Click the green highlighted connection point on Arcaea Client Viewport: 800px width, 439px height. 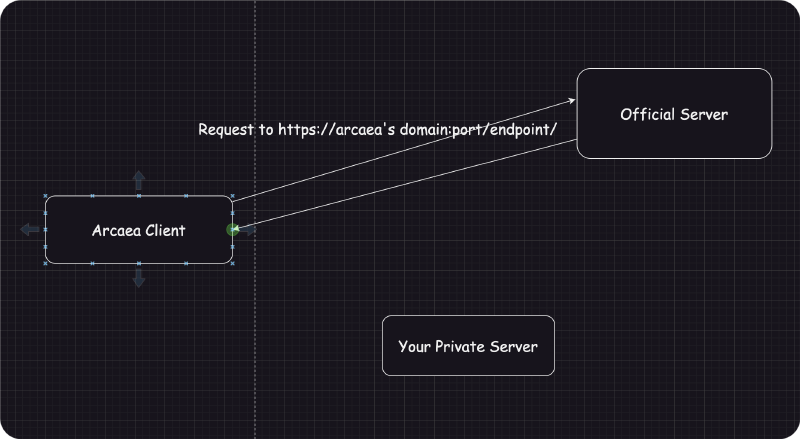tap(232, 230)
